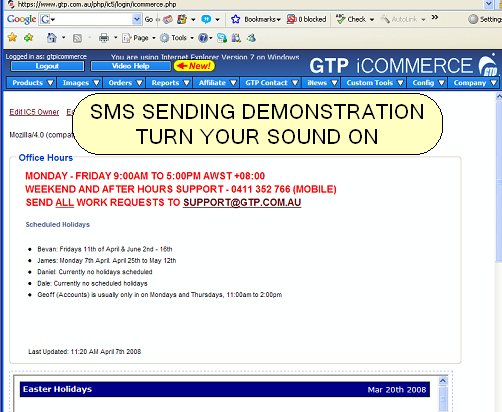Screen dimensions: 502x412
Task: Click the Easter Holidays news header
Action: pos(225,389)
